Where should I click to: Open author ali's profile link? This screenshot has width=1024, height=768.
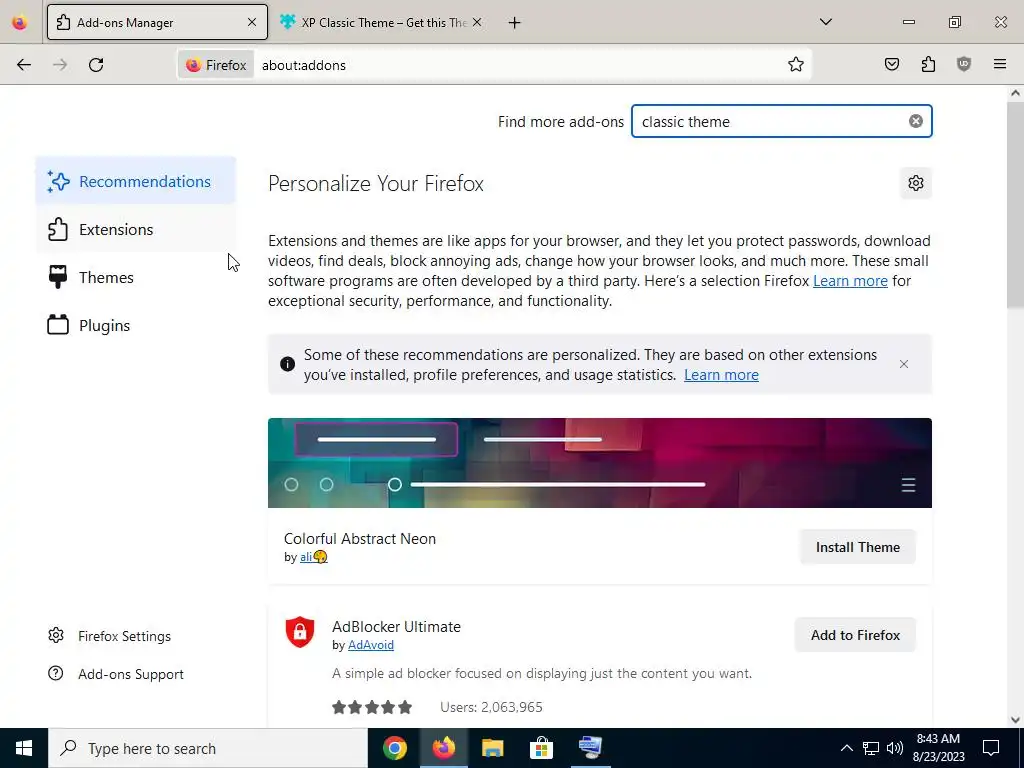point(313,557)
